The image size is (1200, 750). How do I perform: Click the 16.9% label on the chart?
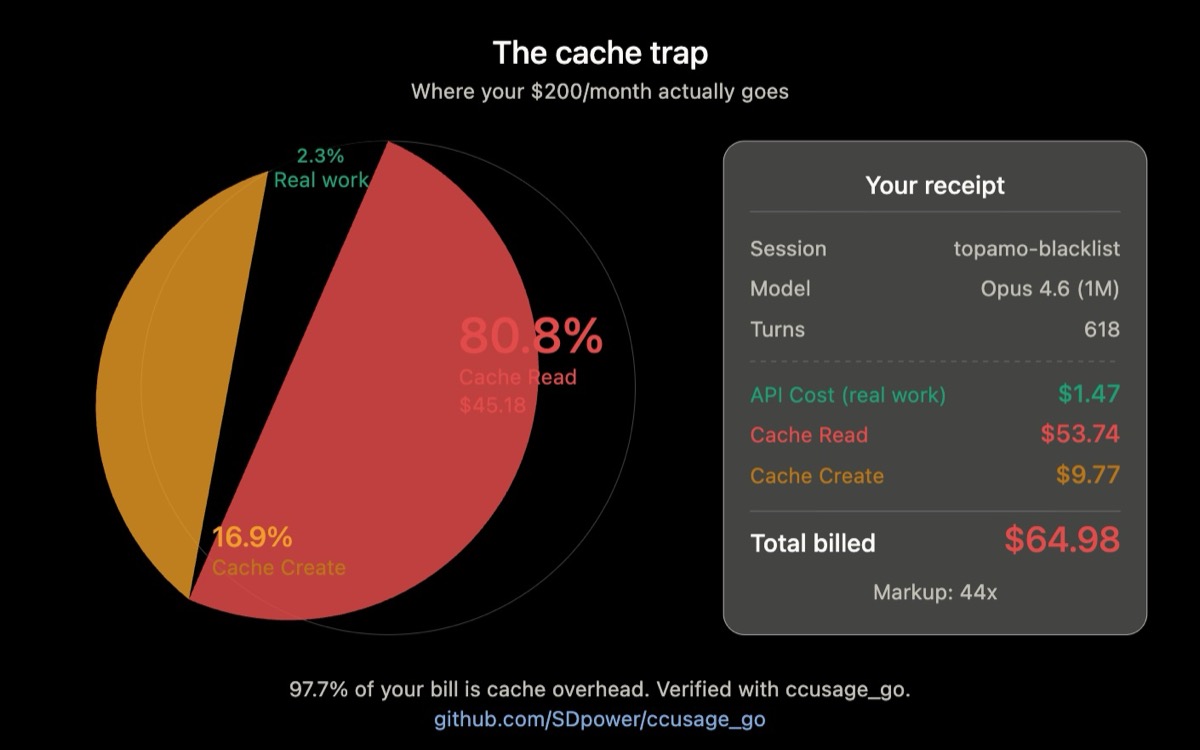pyautogui.click(x=252, y=537)
